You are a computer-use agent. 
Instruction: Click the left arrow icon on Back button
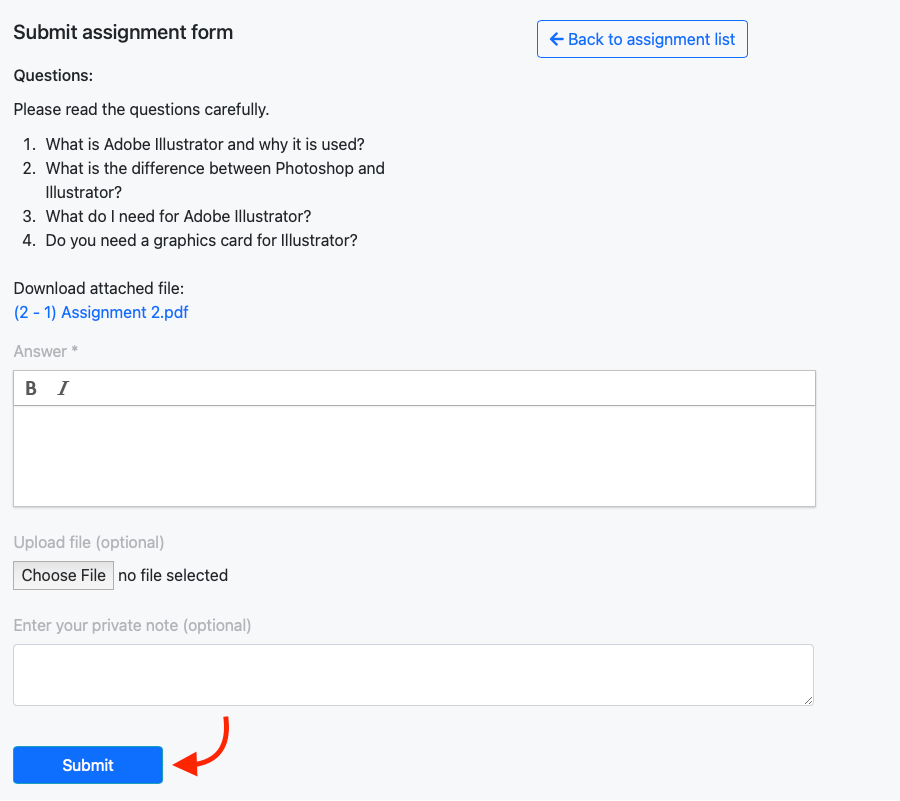pos(557,39)
